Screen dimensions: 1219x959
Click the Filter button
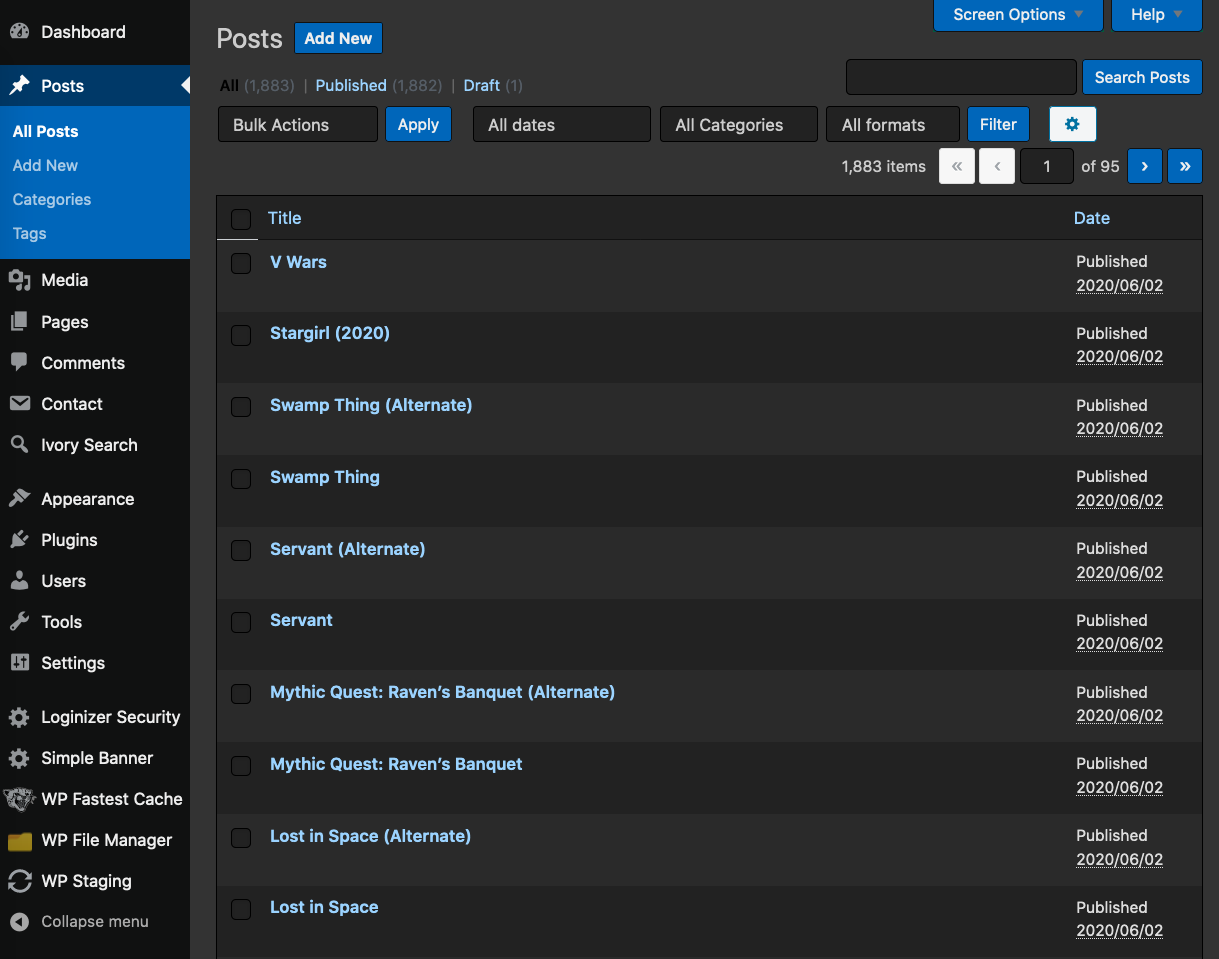pos(998,124)
